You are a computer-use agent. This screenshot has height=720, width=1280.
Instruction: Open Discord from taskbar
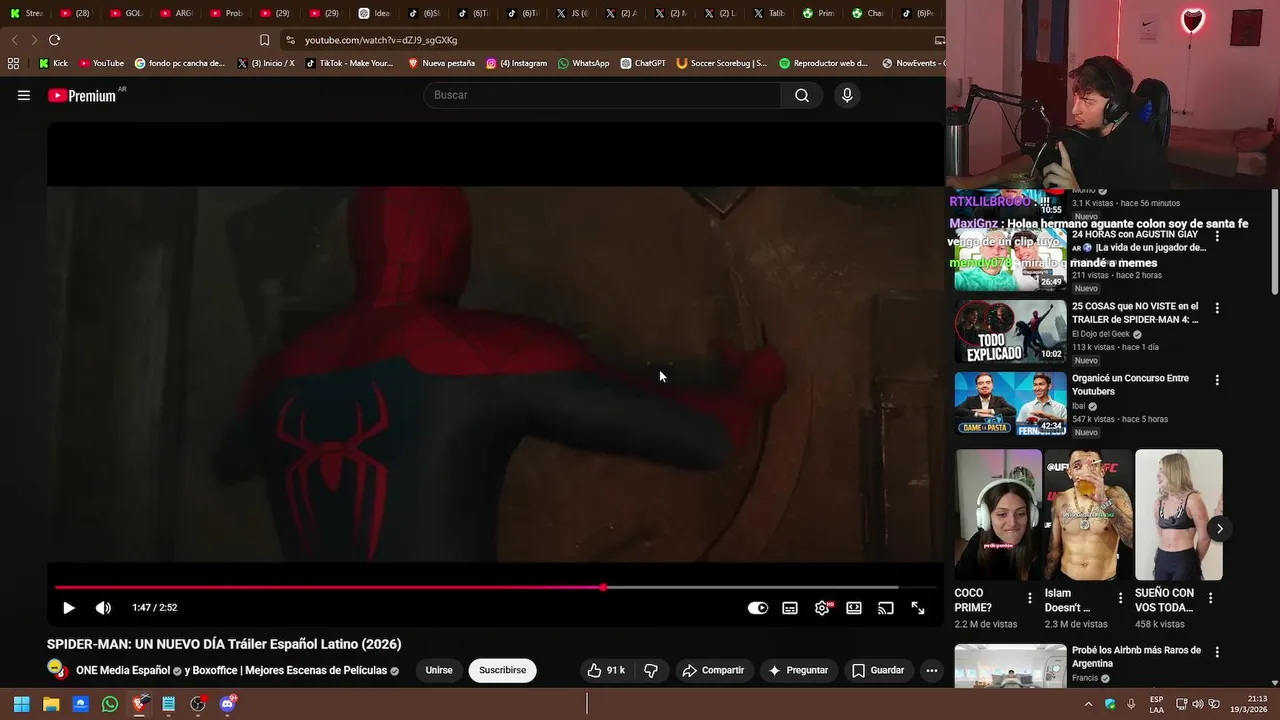click(227, 704)
